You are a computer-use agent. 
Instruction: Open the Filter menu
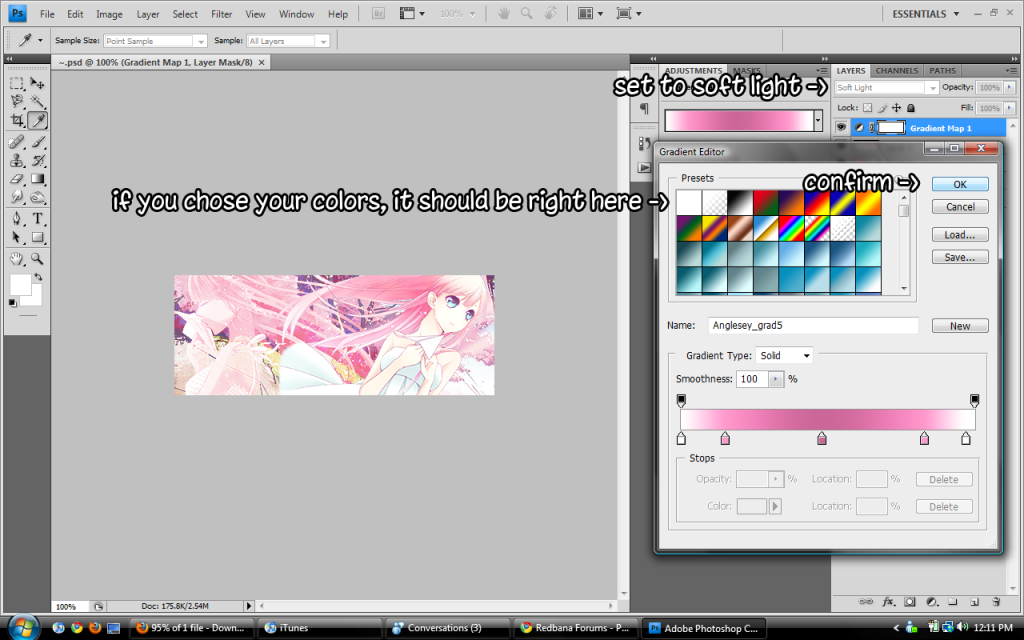click(221, 14)
